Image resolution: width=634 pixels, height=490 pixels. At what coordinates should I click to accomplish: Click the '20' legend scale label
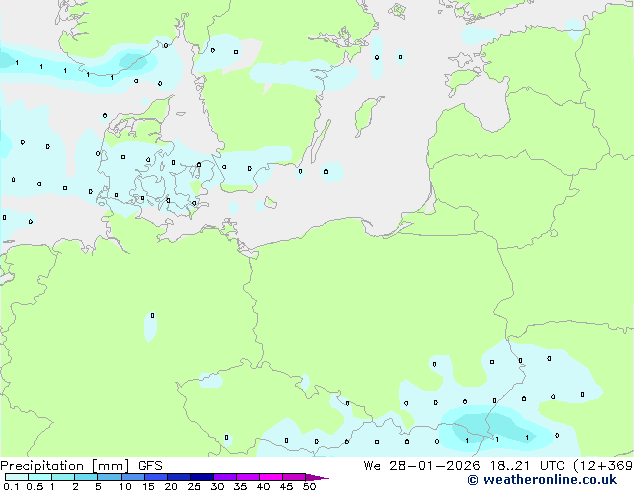tap(171, 486)
